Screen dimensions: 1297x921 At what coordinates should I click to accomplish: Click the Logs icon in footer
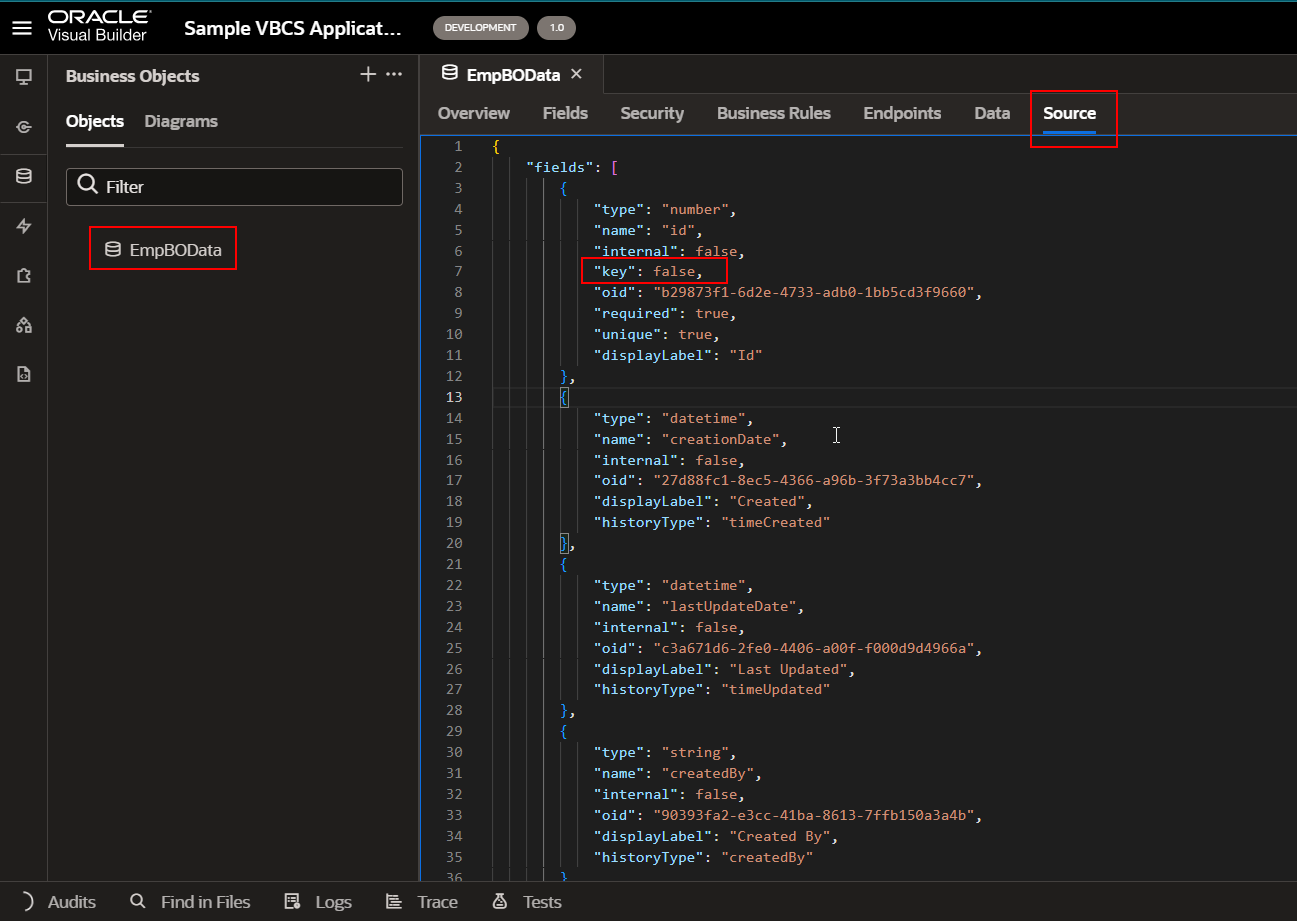coord(292,902)
